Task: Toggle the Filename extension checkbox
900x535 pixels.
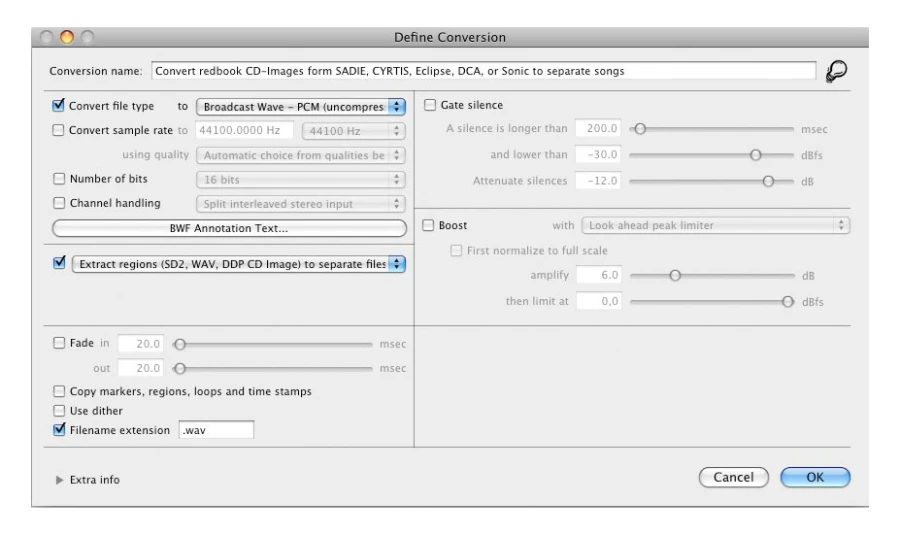Action: 59,429
